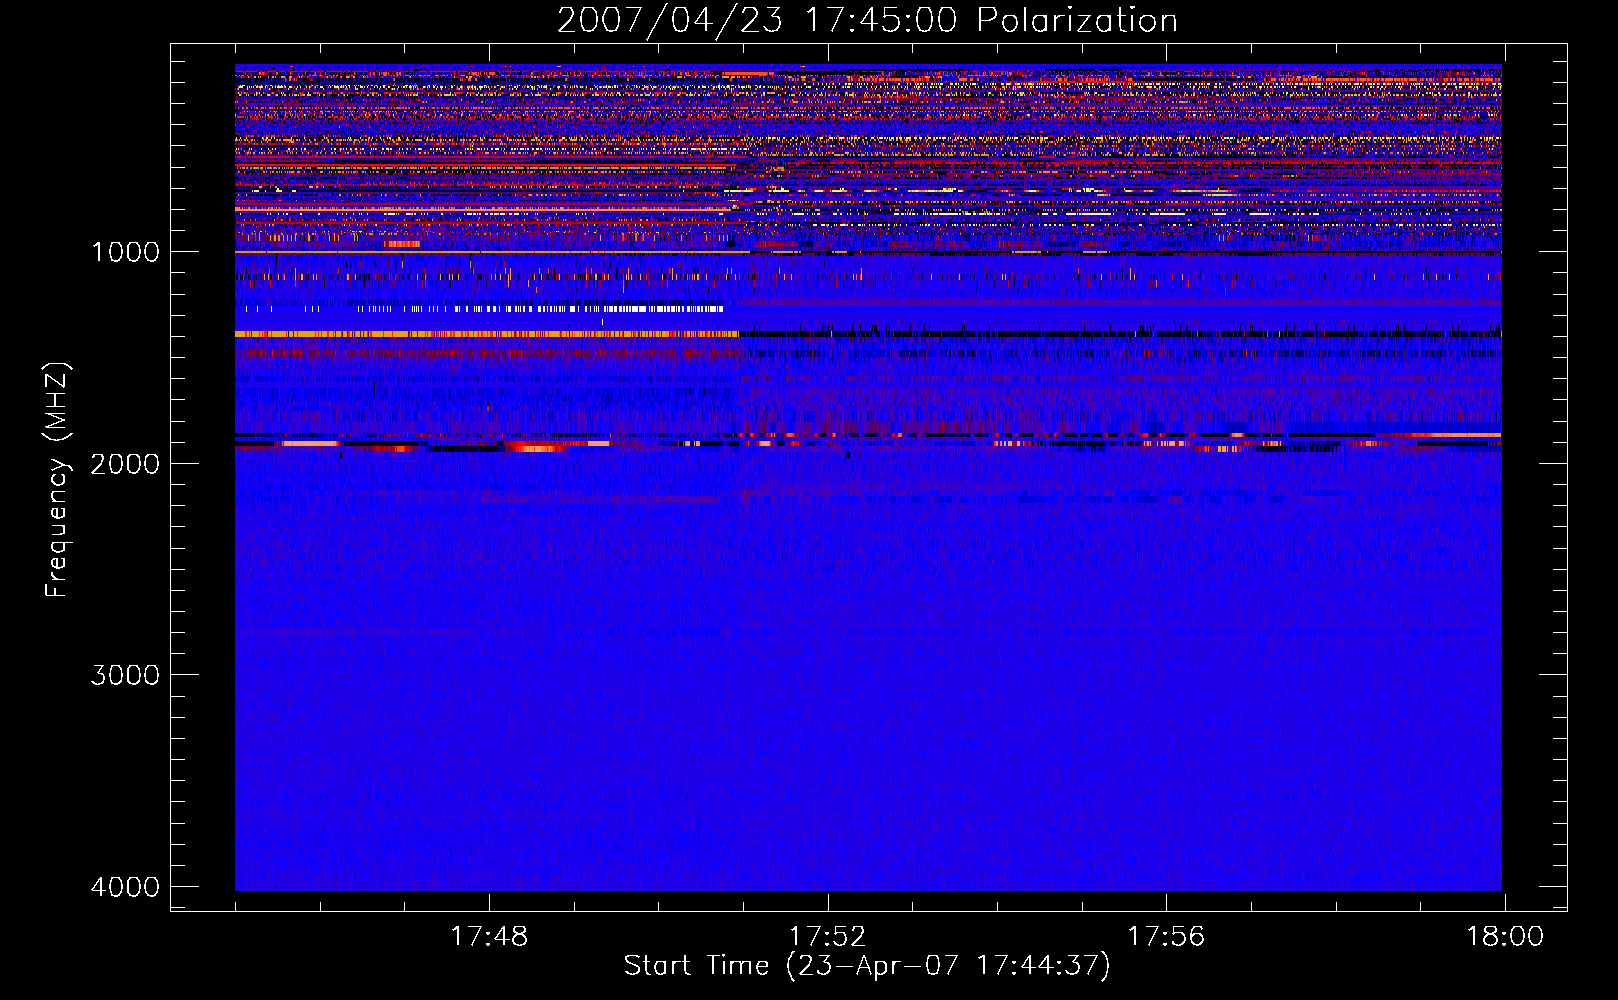
Task: Select the 4000 frequency tick label
Action: click(x=125, y=887)
